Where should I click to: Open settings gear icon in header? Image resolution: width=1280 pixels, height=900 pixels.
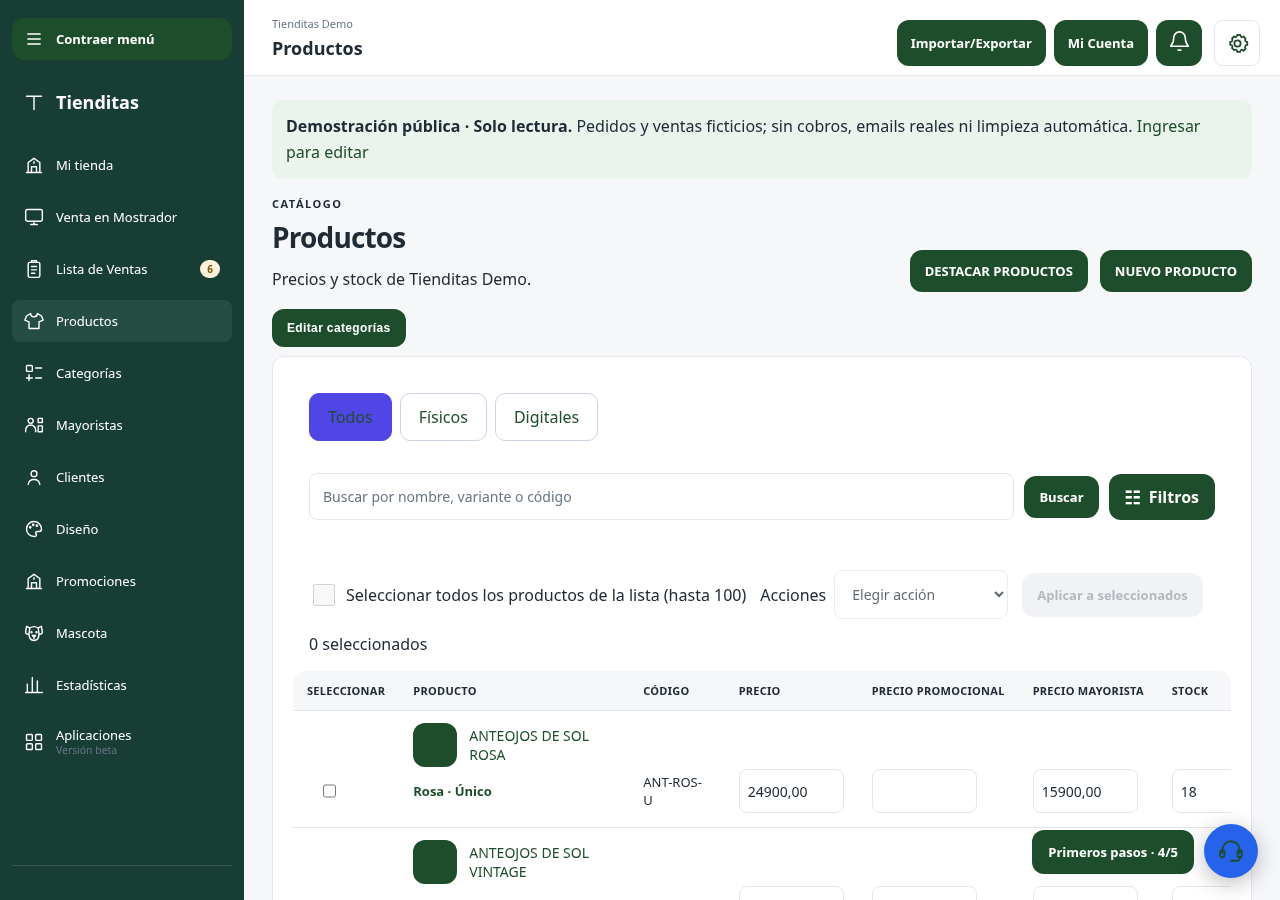click(x=1237, y=43)
